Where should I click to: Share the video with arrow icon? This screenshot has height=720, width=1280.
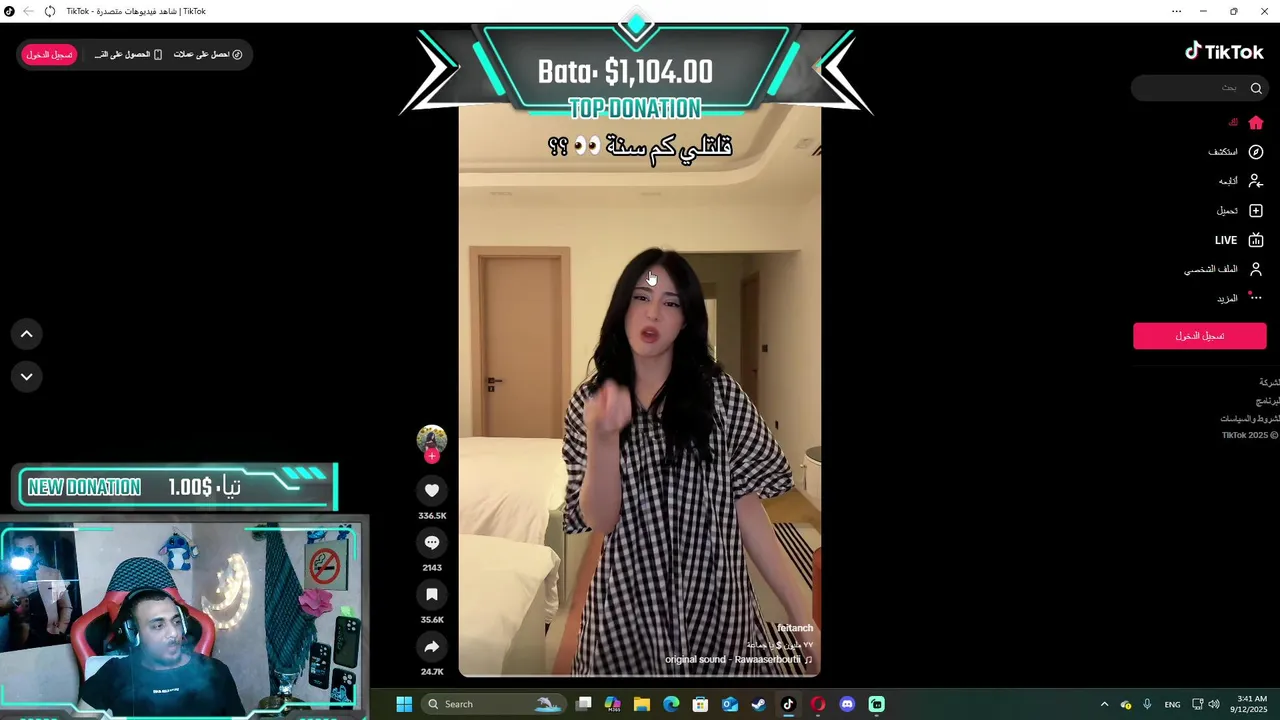tap(432, 646)
